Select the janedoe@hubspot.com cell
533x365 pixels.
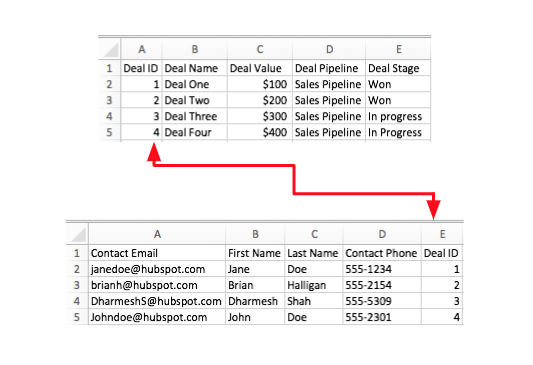click(x=157, y=269)
